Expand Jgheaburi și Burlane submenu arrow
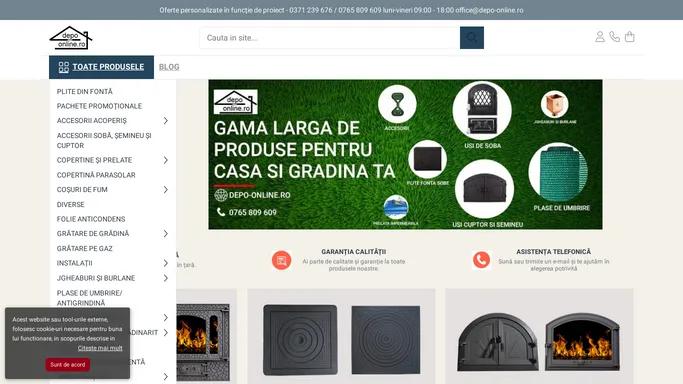The image size is (683, 384). [x=166, y=278]
